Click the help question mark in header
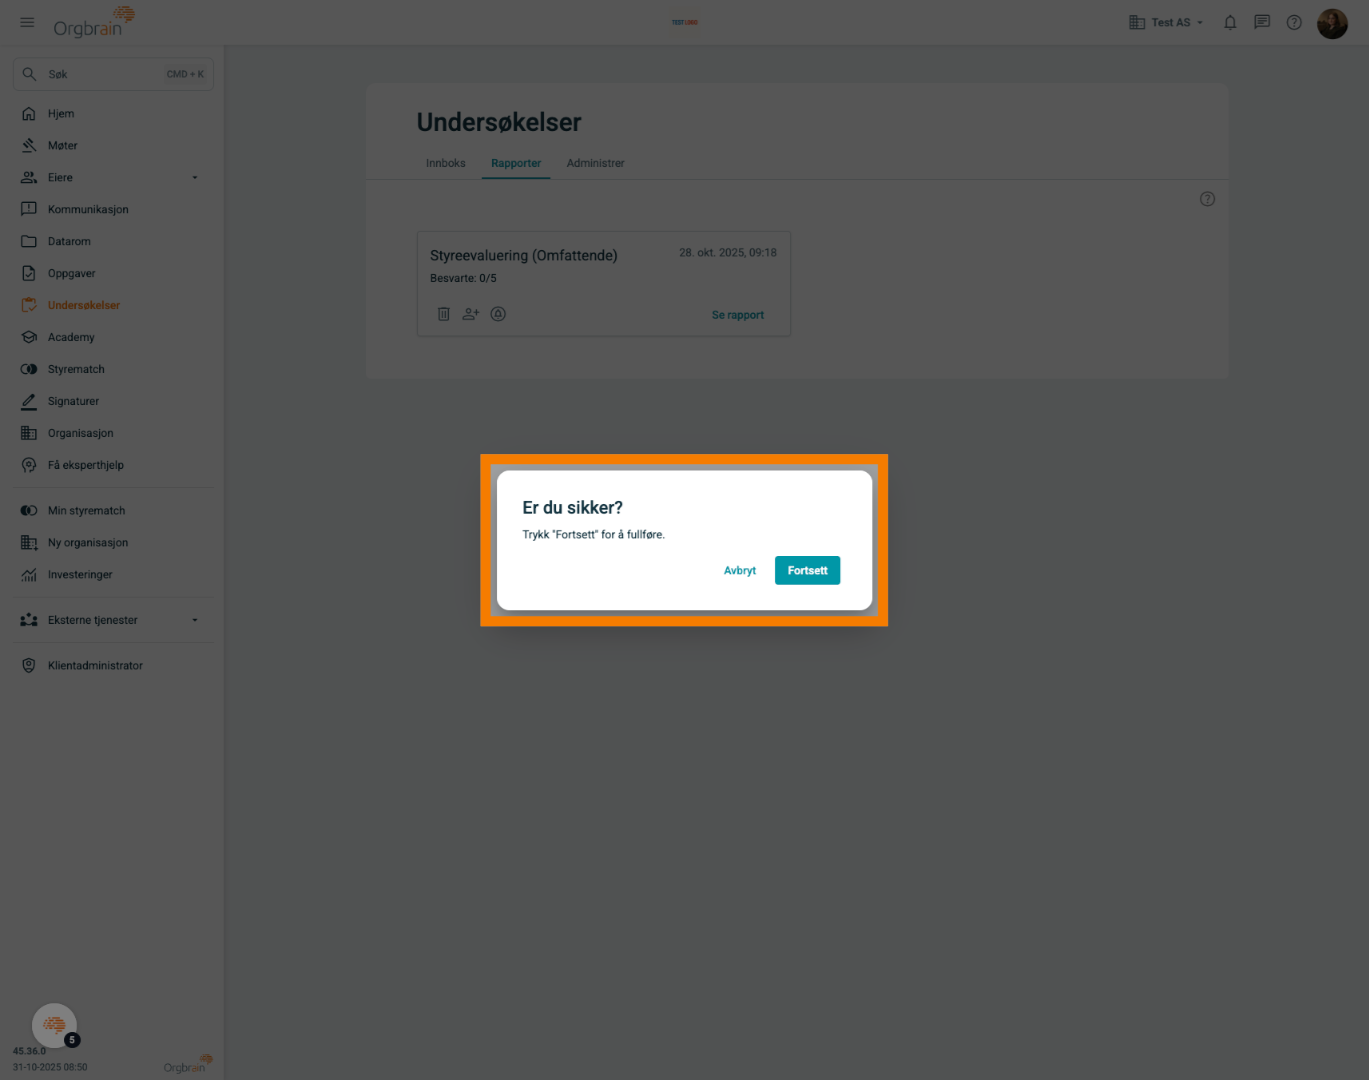 1294,22
